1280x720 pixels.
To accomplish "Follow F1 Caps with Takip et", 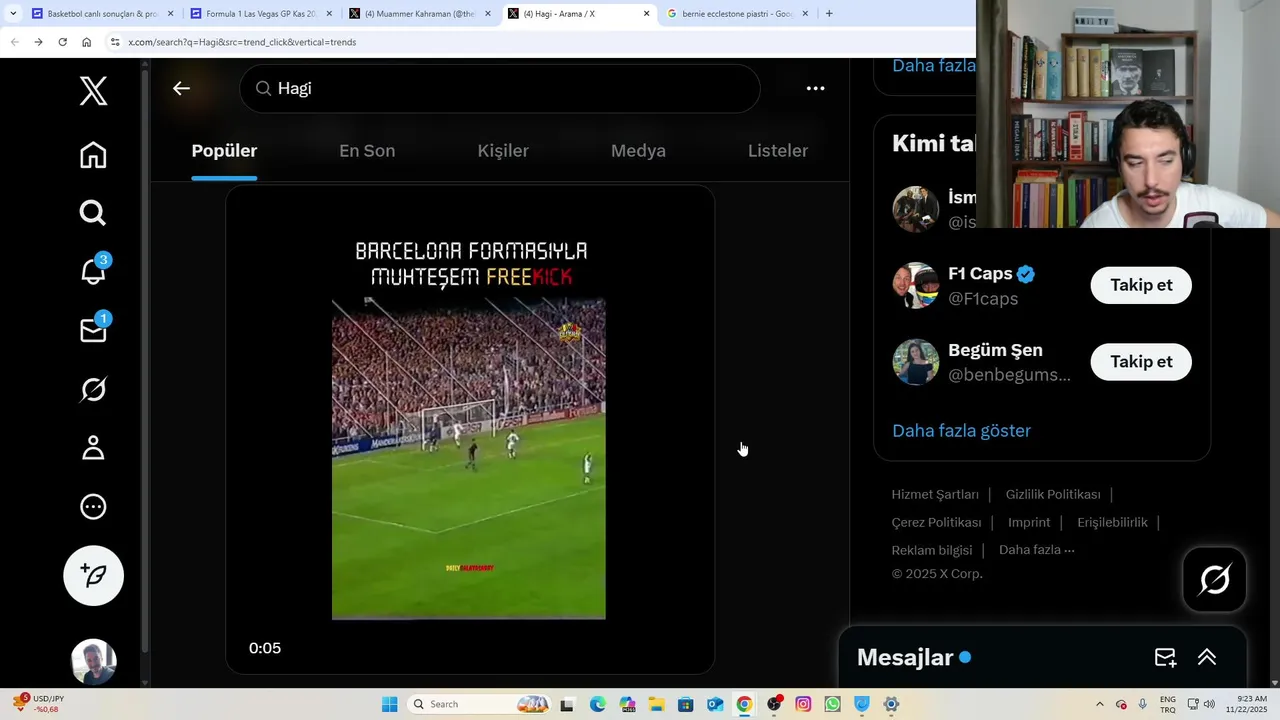I will pos(1141,285).
